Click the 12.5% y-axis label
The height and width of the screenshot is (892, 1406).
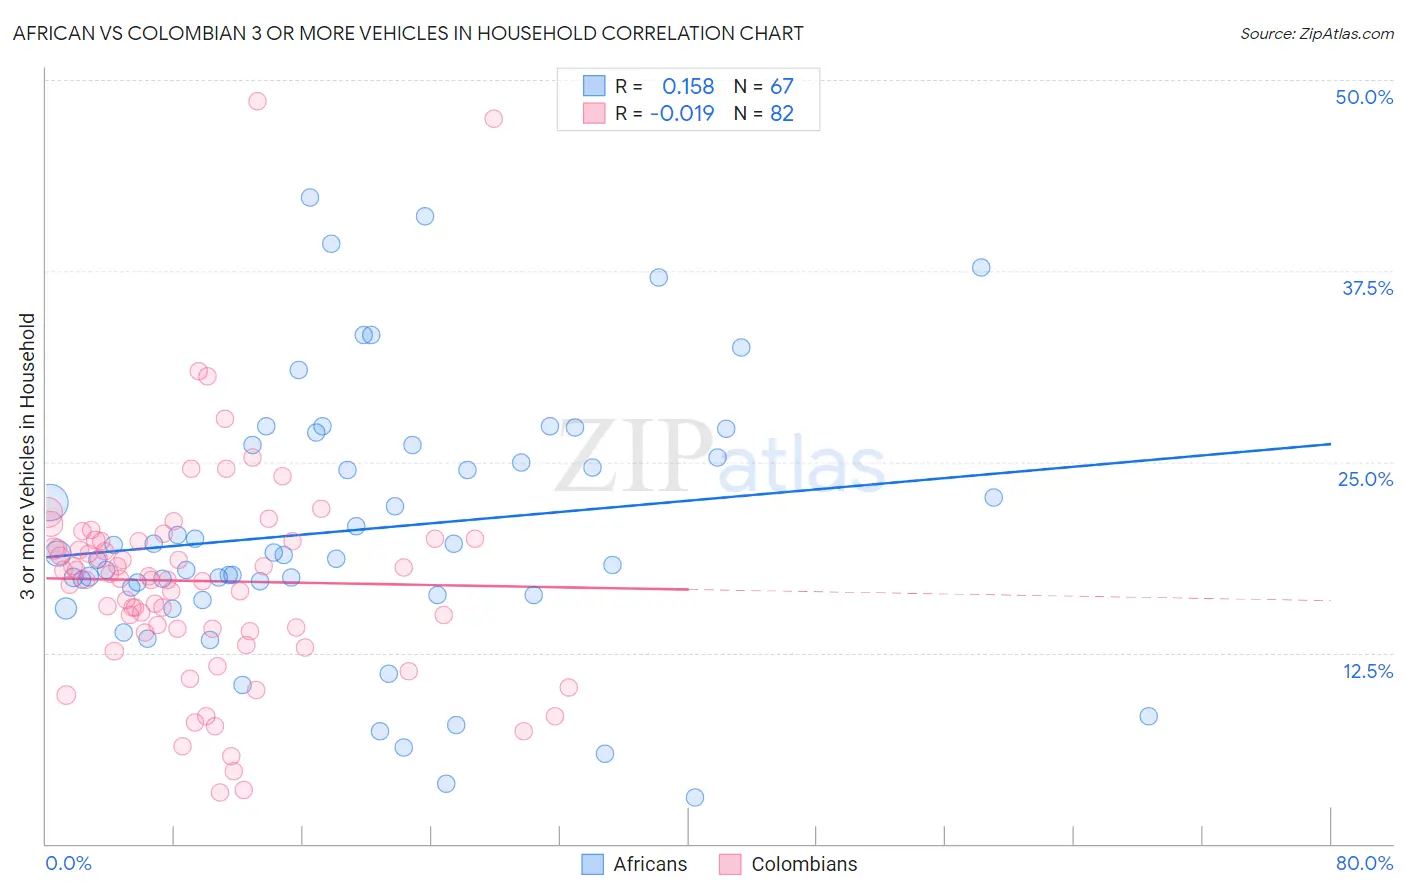(1367, 671)
